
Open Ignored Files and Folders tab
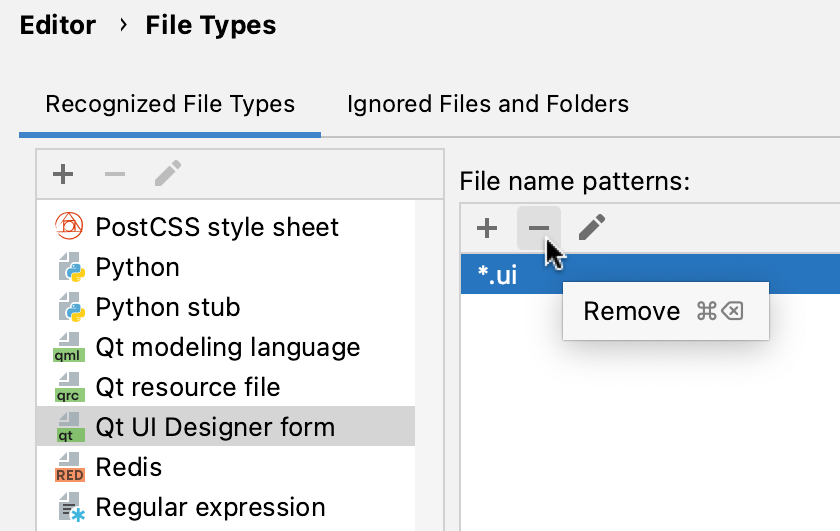pos(488,104)
